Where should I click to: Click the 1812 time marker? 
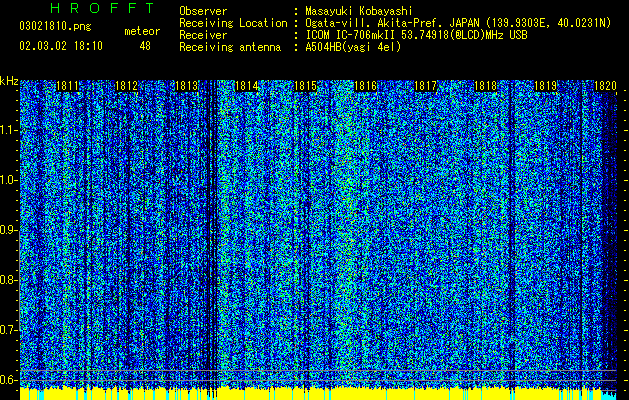pyautogui.click(x=127, y=86)
